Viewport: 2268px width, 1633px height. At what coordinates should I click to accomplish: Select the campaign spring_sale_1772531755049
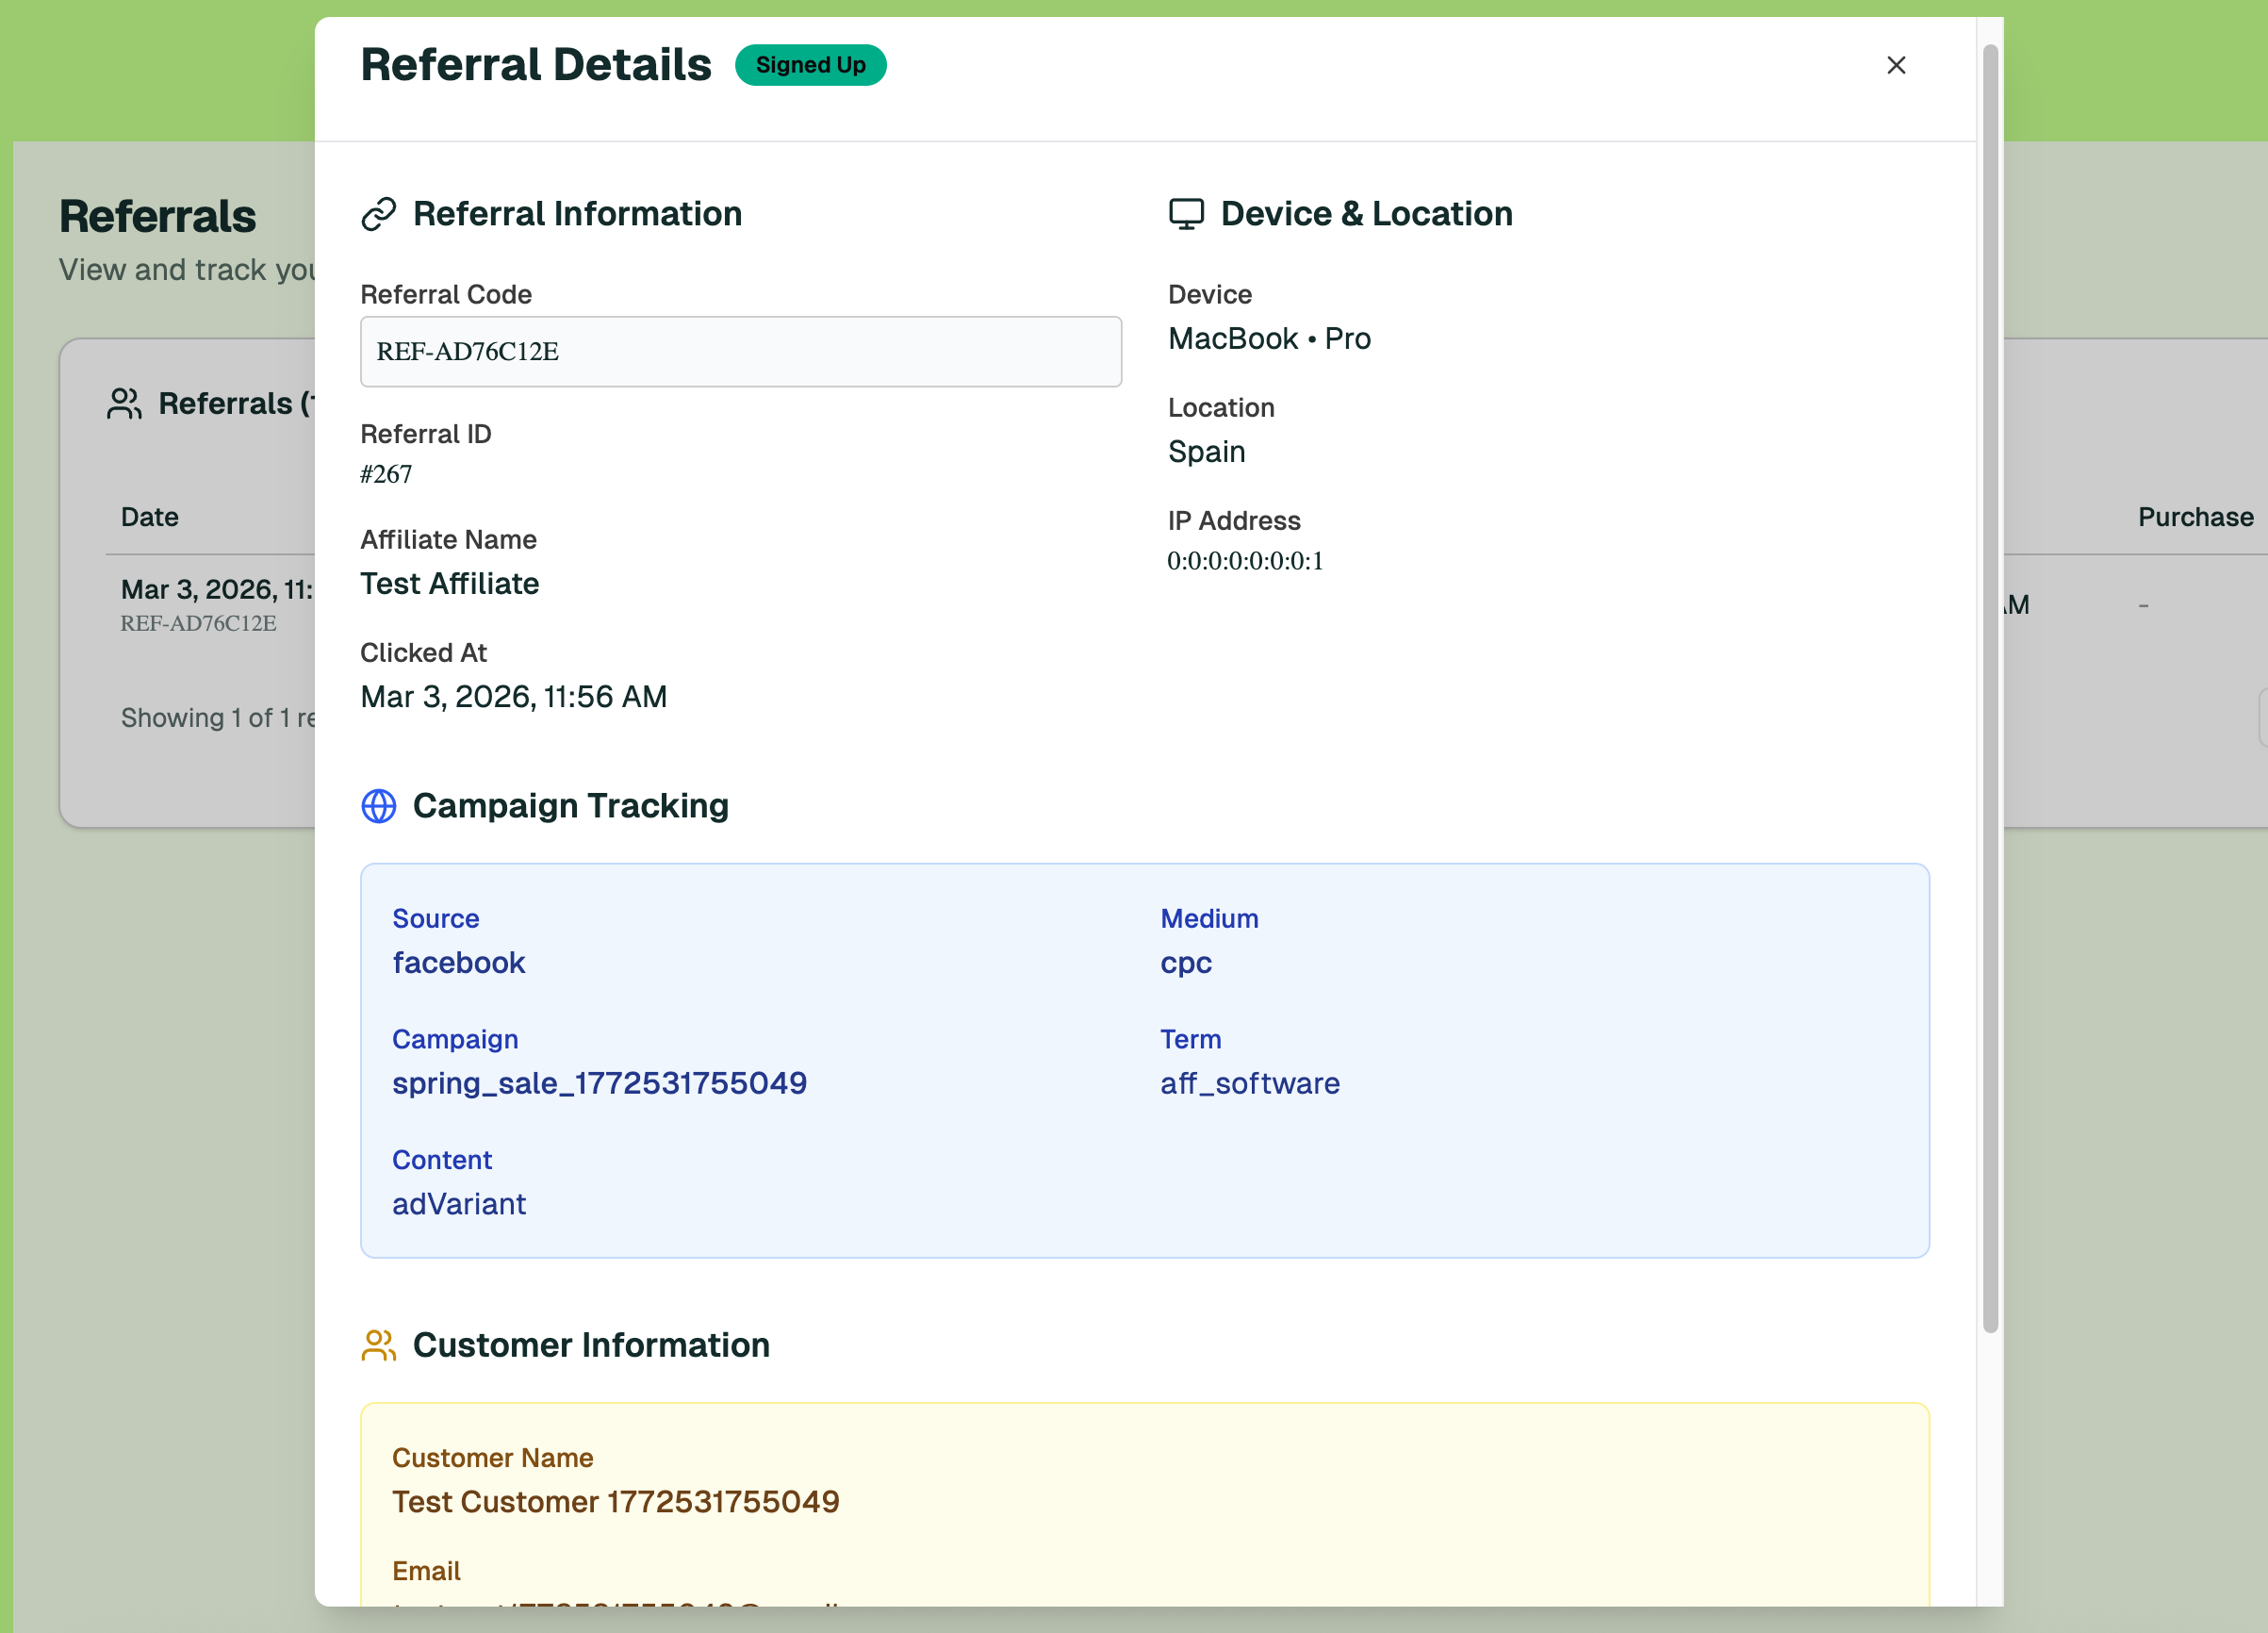click(599, 1083)
